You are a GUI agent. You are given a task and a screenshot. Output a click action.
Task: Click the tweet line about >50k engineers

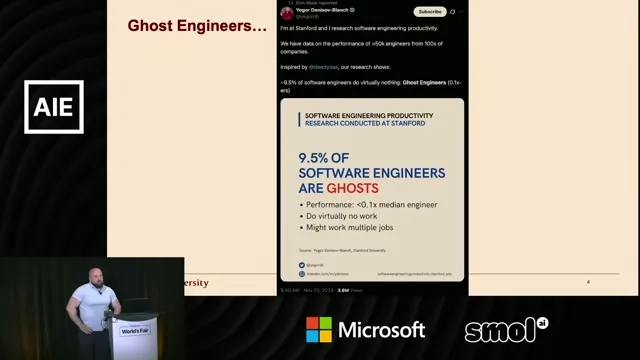tap(362, 47)
